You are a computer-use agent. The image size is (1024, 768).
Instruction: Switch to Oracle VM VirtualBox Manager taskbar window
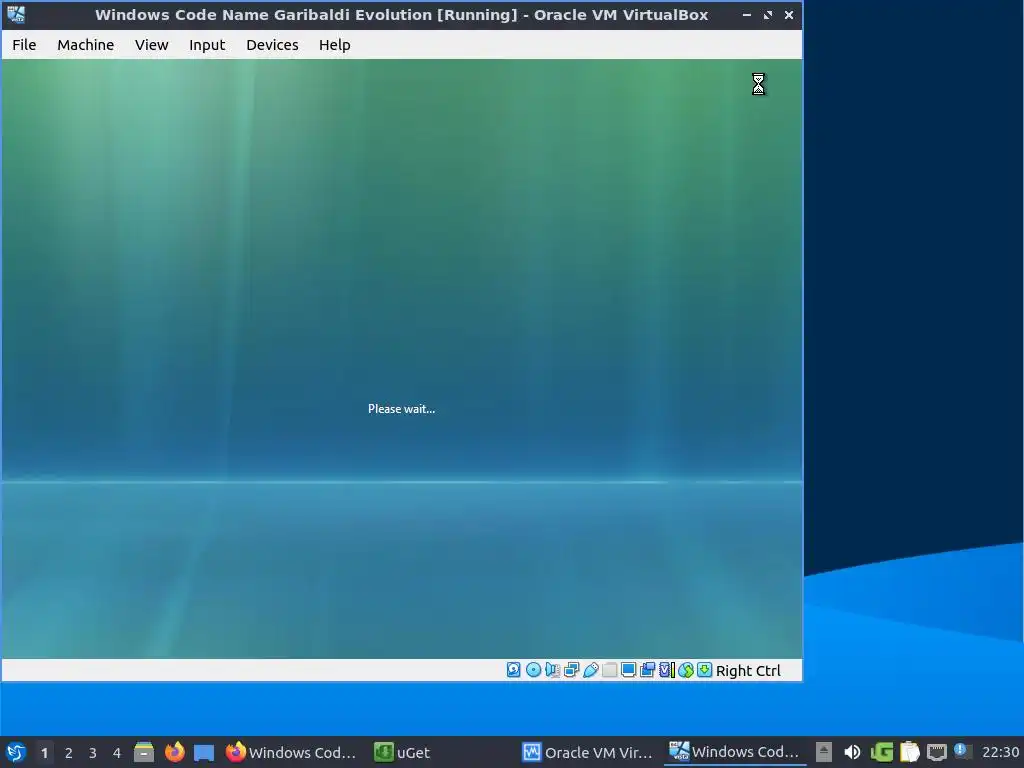click(x=588, y=752)
